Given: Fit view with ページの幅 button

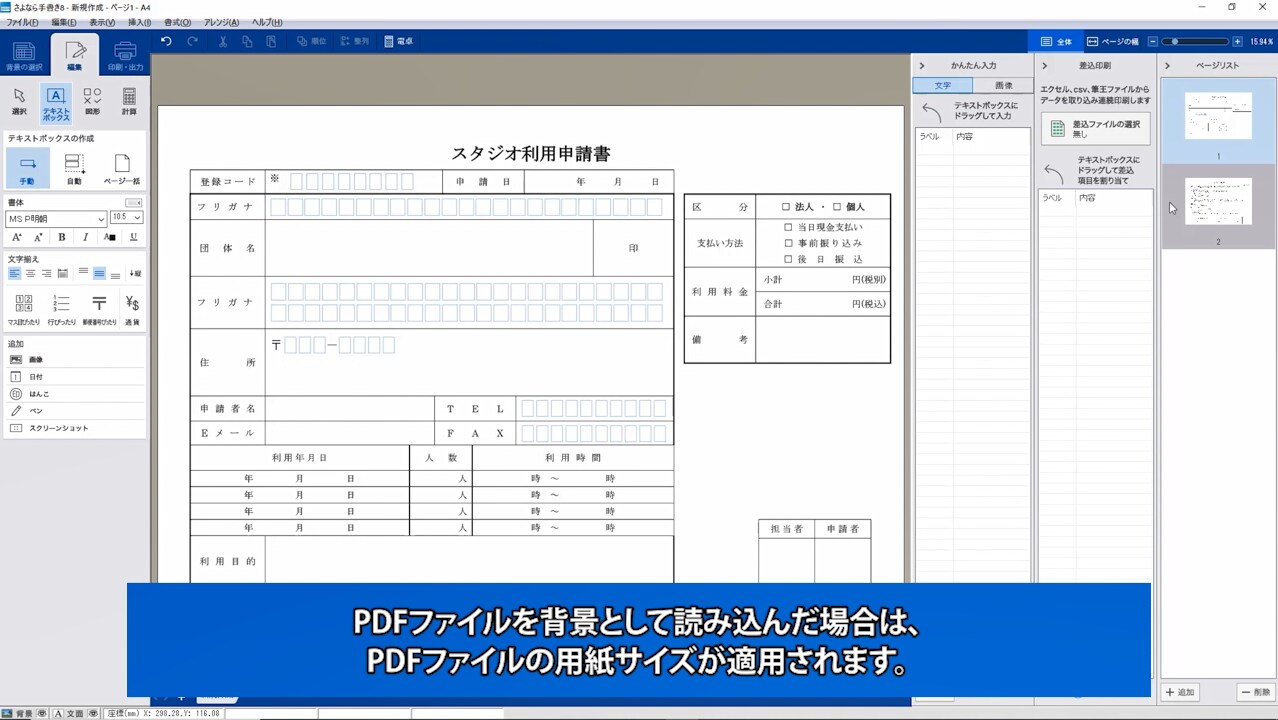Looking at the screenshot, I should pyautogui.click(x=1112, y=41).
